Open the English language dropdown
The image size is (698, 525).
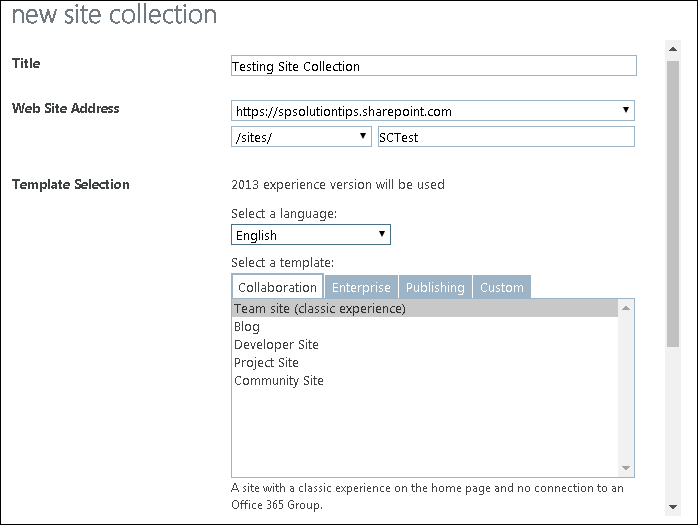pyautogui.click(x=311, y=235)
